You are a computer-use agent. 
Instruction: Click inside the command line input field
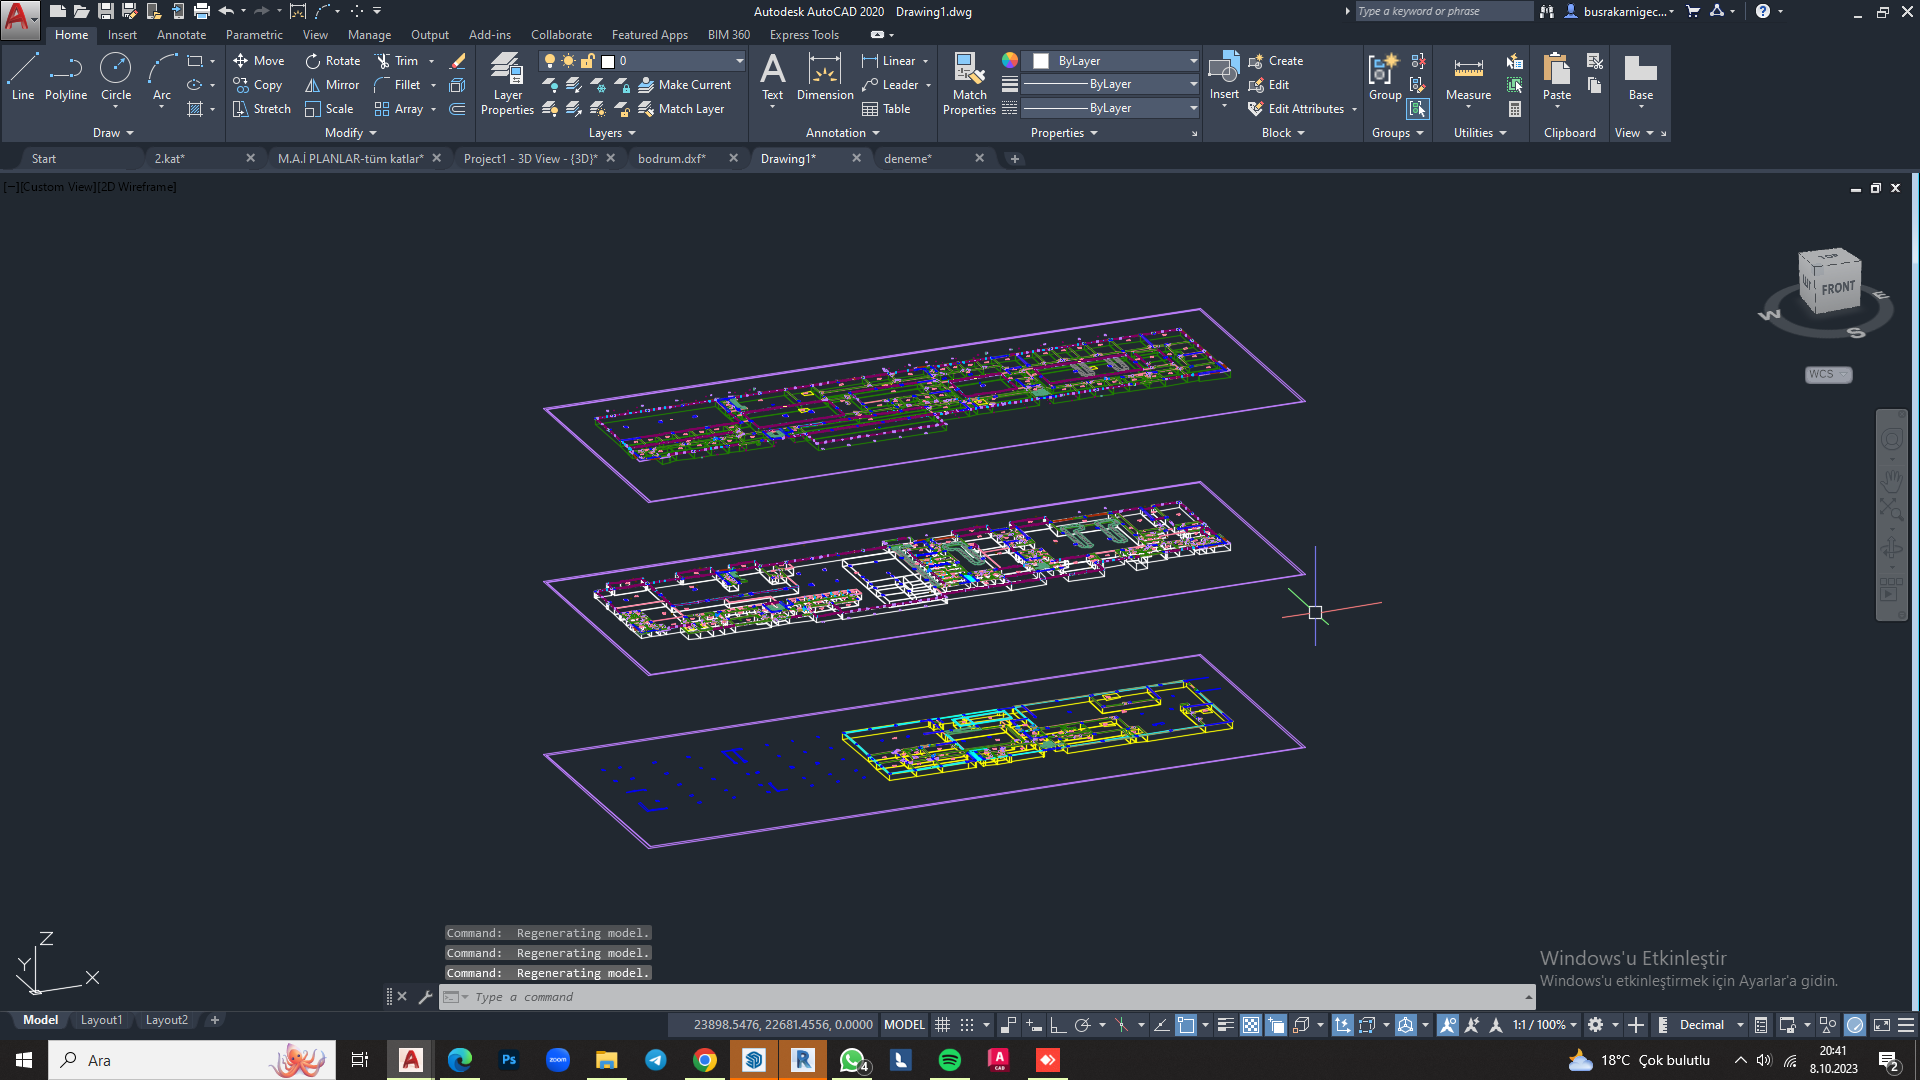pyautogui.click(x=700, y=996)
